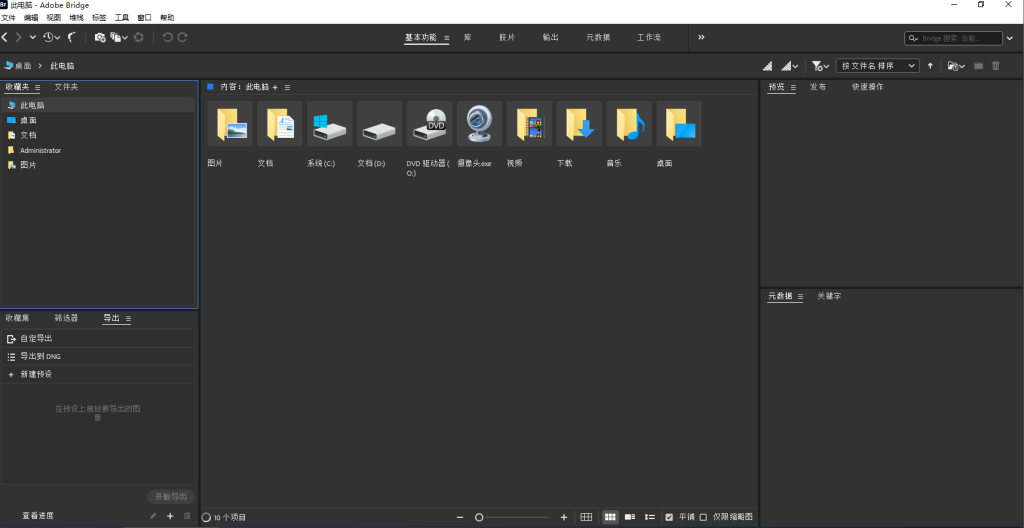Click the Get Photos from Camera icon
The image size is (1024, 528).
(x=100, y=37)
